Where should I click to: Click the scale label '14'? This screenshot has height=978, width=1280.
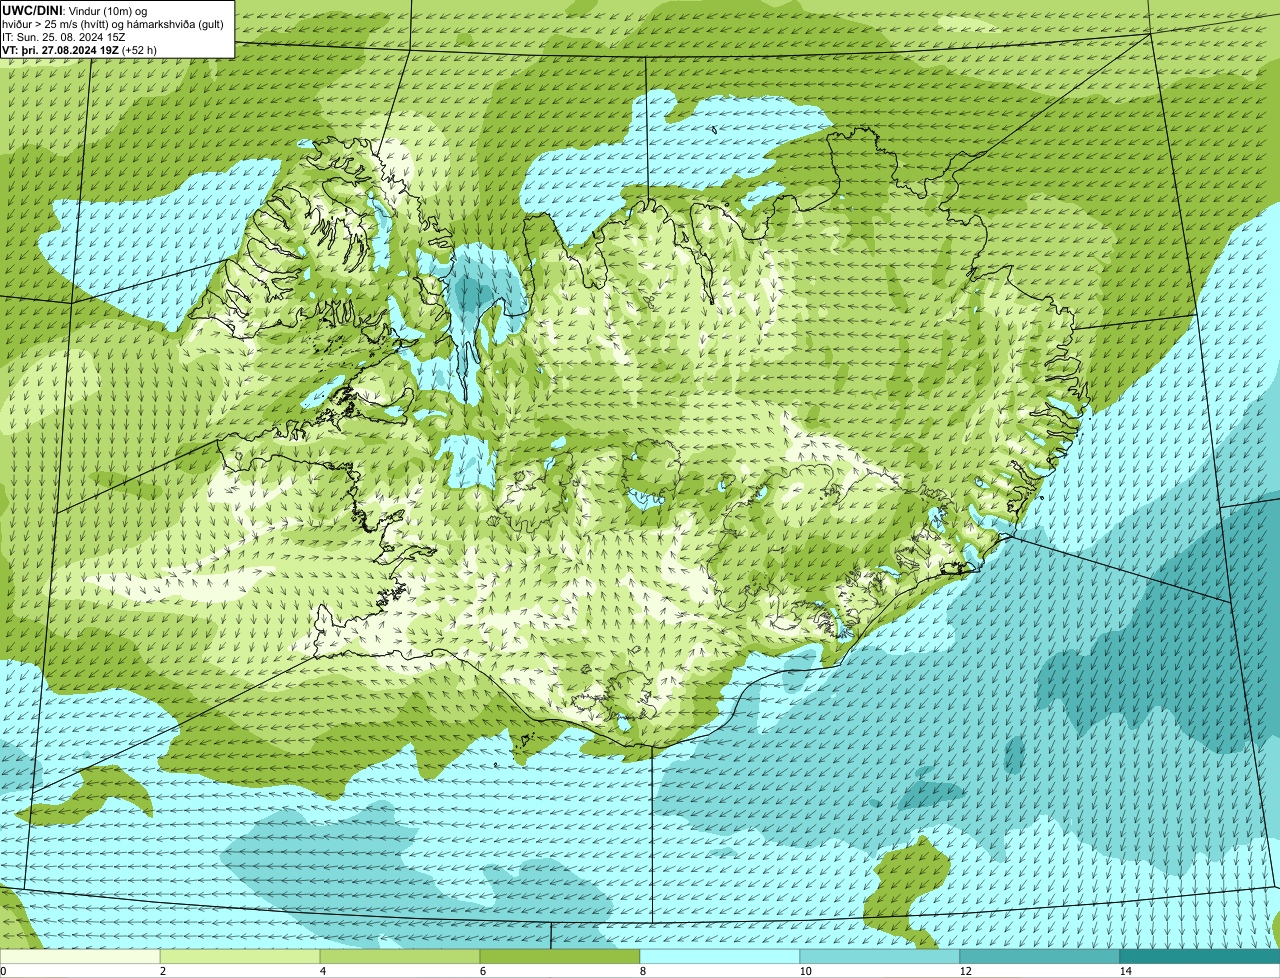(x=1125, y=971)
